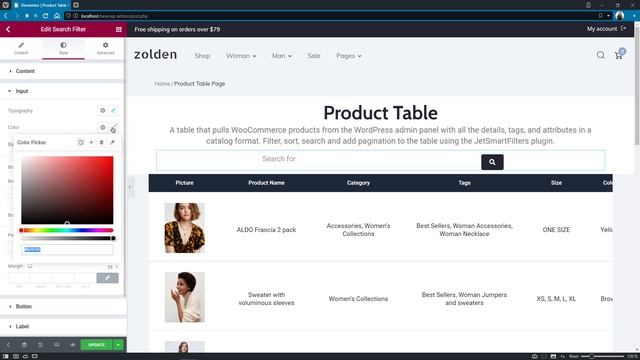The image size is (640, 360).
Task: Click the Sweater with voluminous sleeves name
Action: pyautogui.click(x=267, y=299)
